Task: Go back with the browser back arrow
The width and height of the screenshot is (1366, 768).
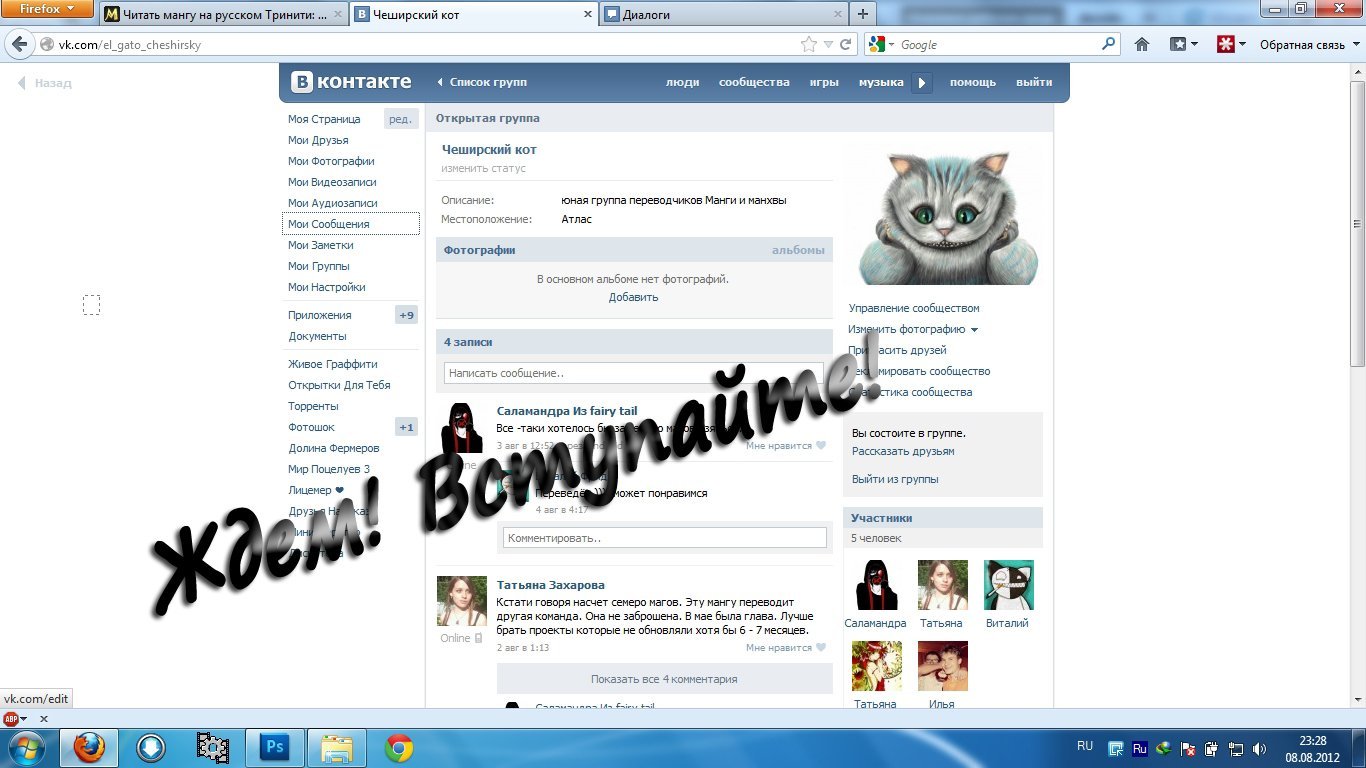Action: pyautogui.click(x=19, y=45)
